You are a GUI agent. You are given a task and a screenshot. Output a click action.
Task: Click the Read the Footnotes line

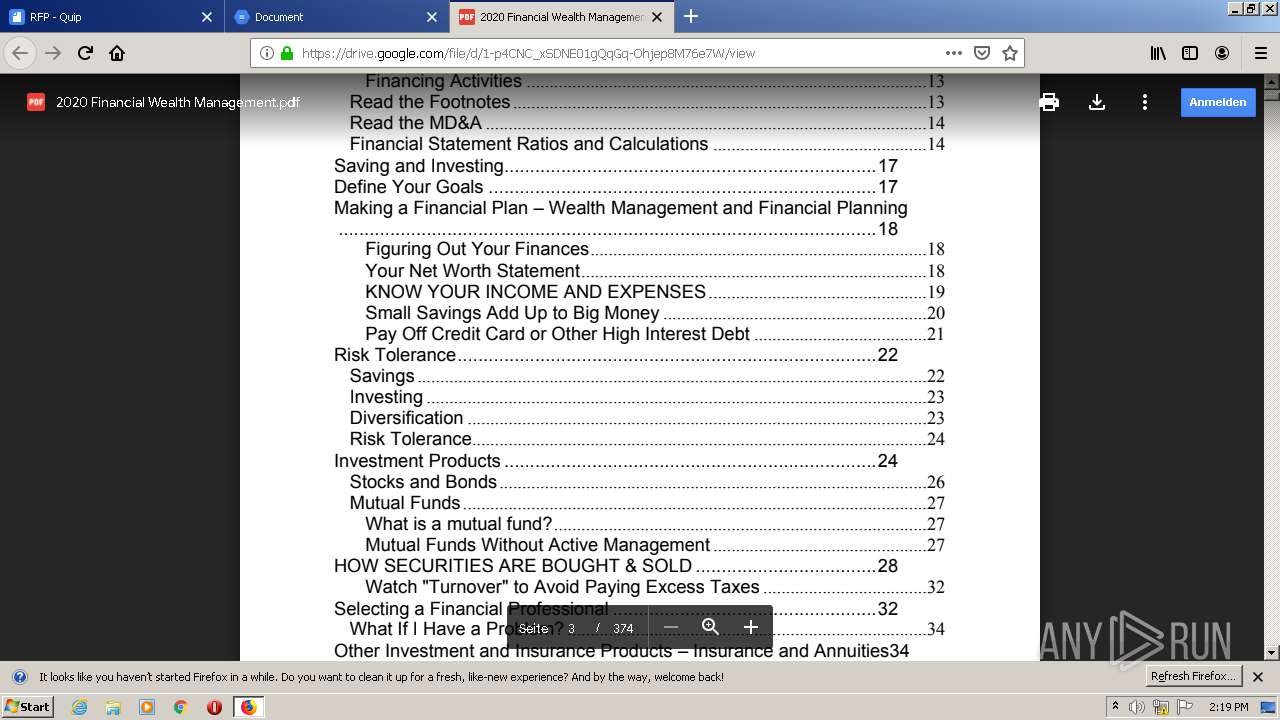[647, 102]
